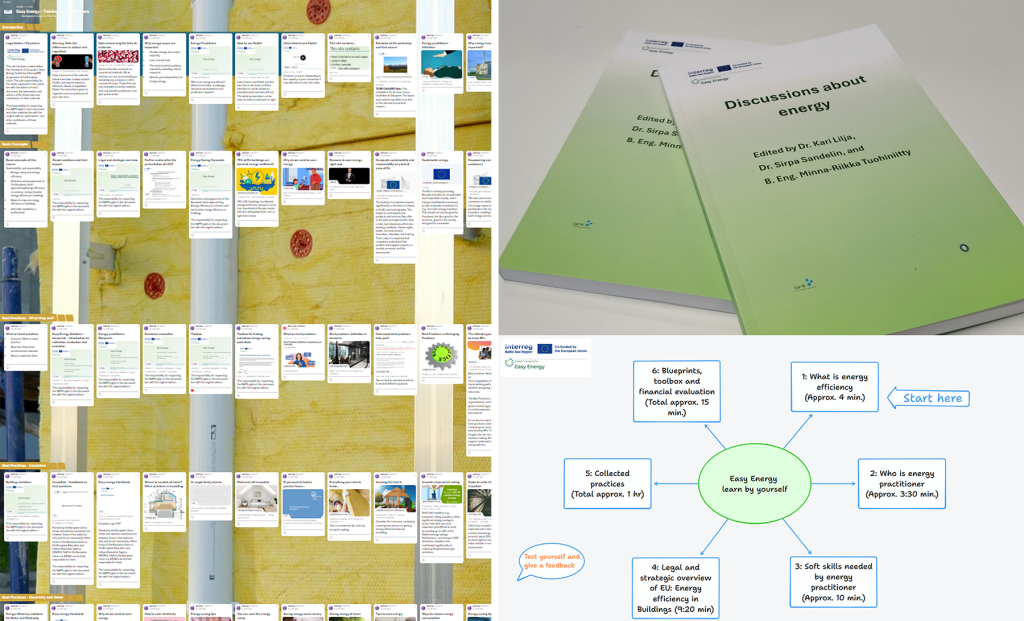This screenshot has height=621, width=1024.
Task: Click the play button on the video card
Action: pyautogui.click(x=303, y=57)
